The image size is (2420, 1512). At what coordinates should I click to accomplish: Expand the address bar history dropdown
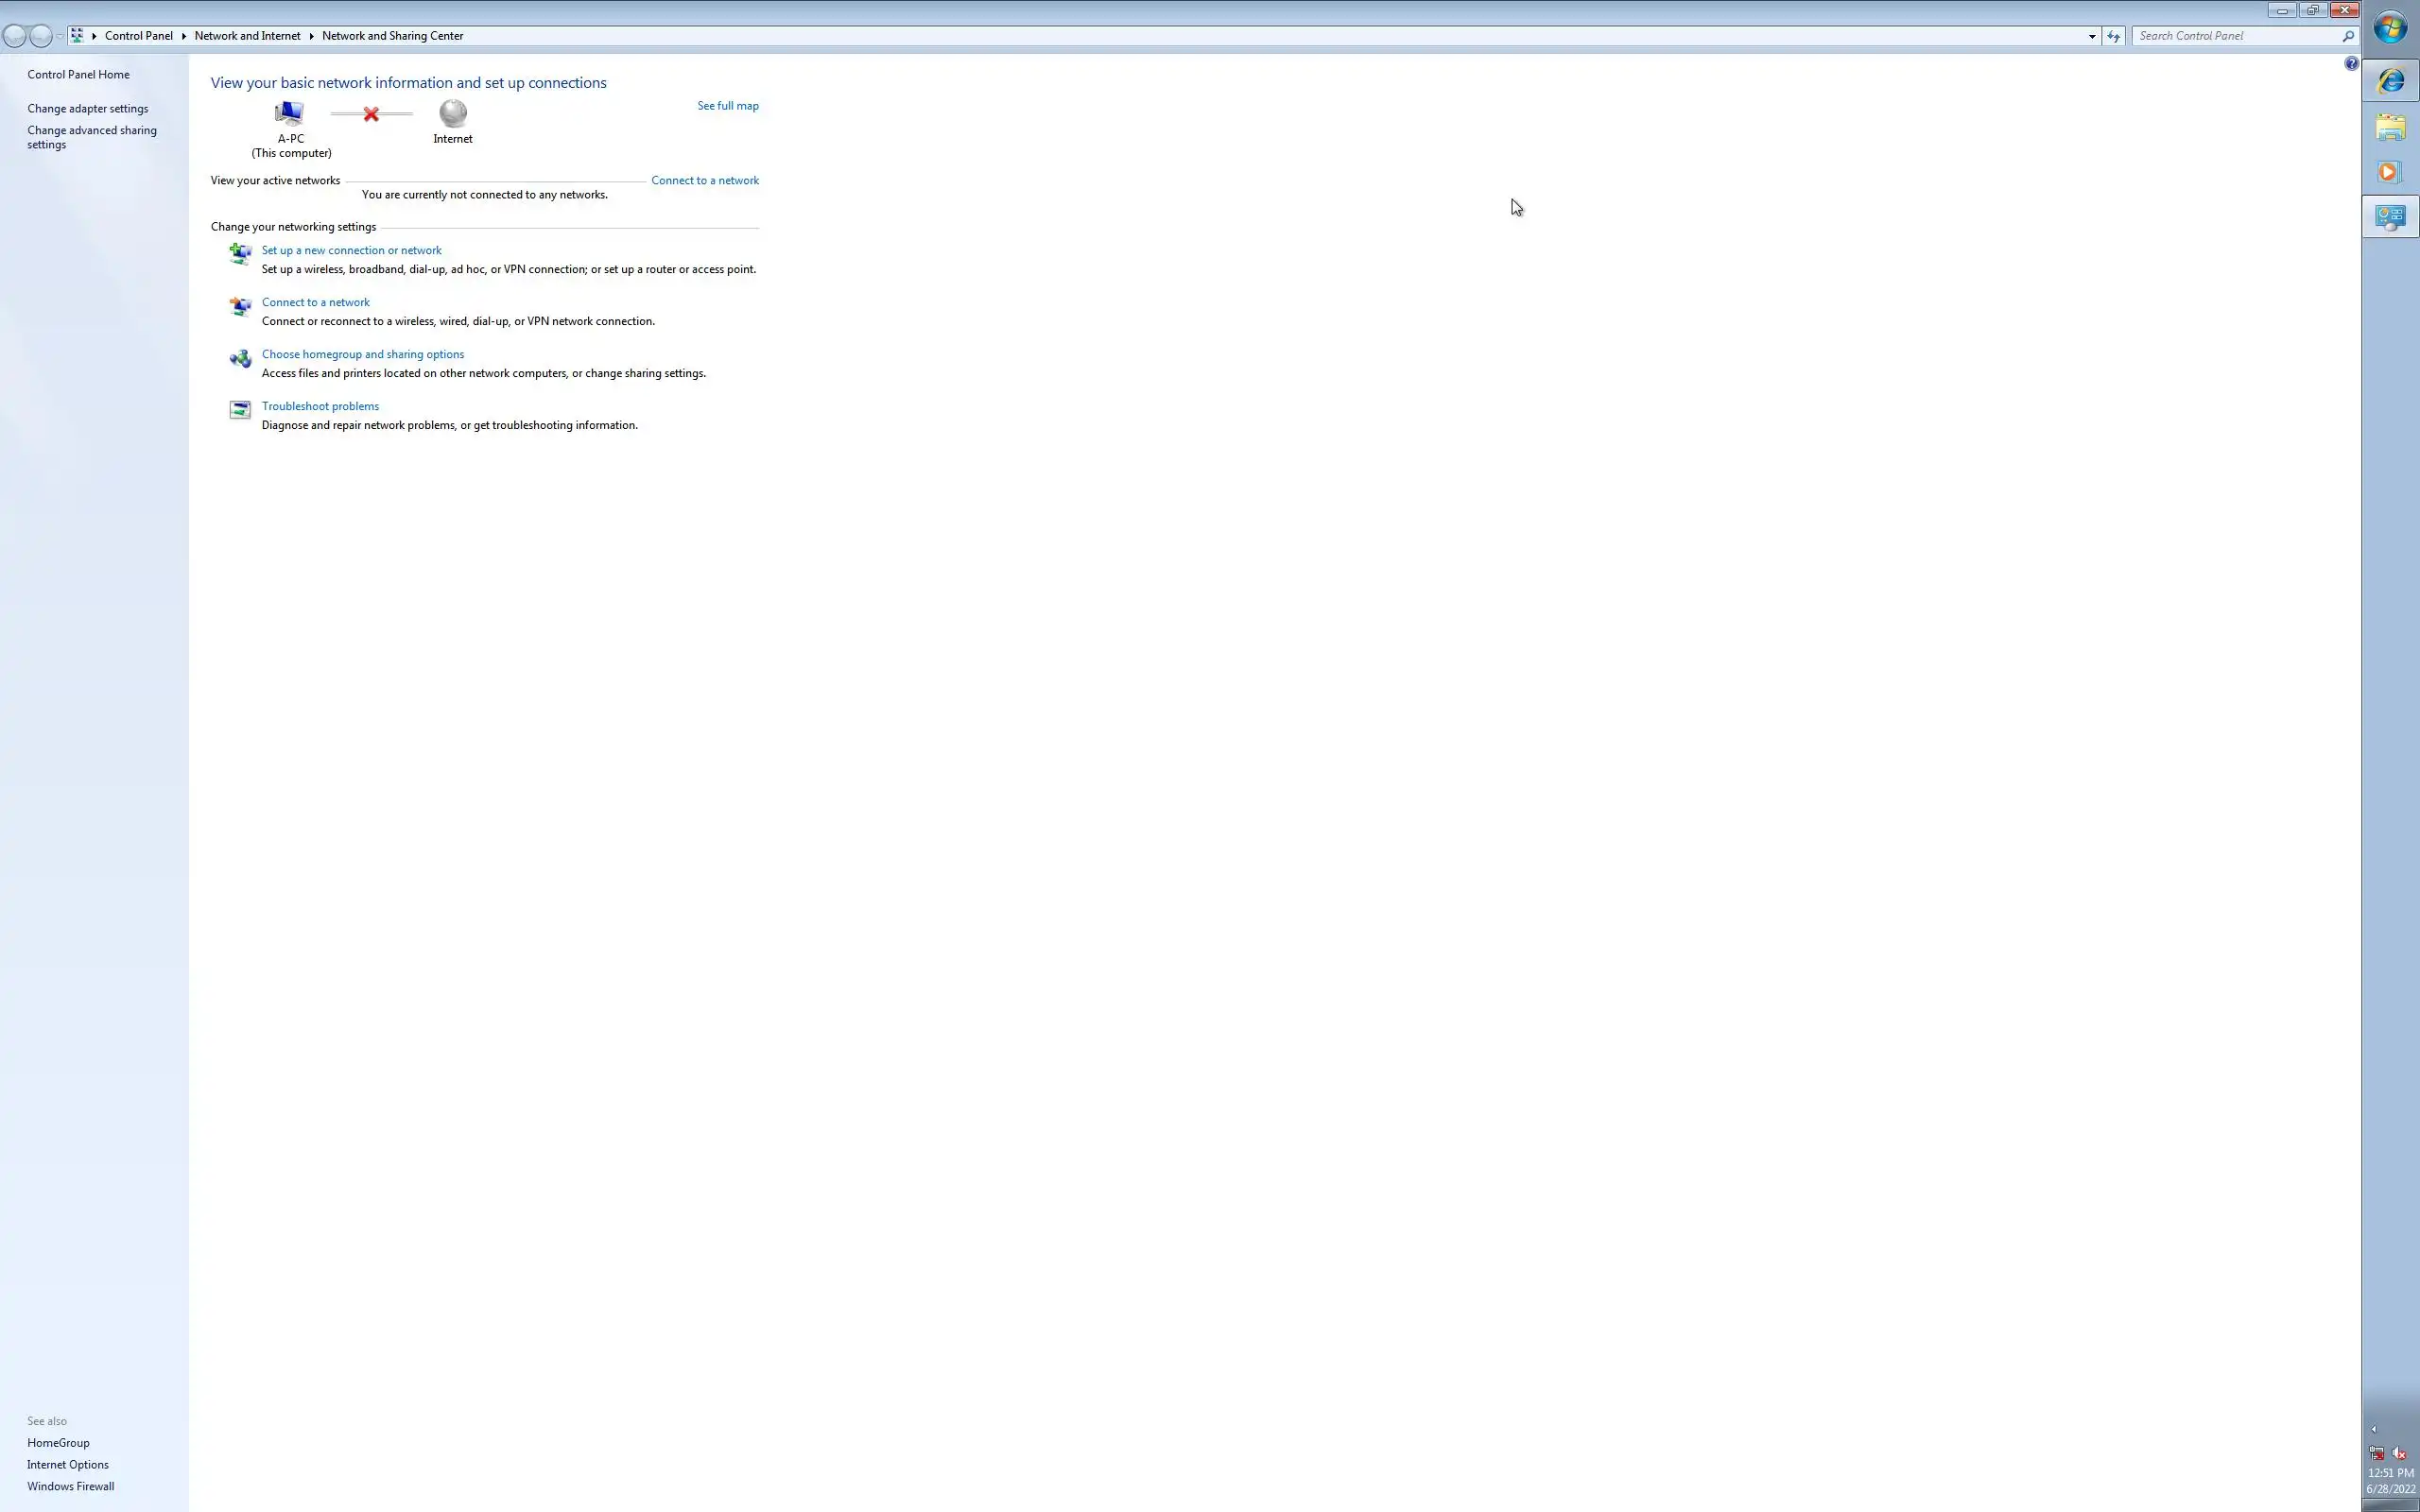(2091, 36)
